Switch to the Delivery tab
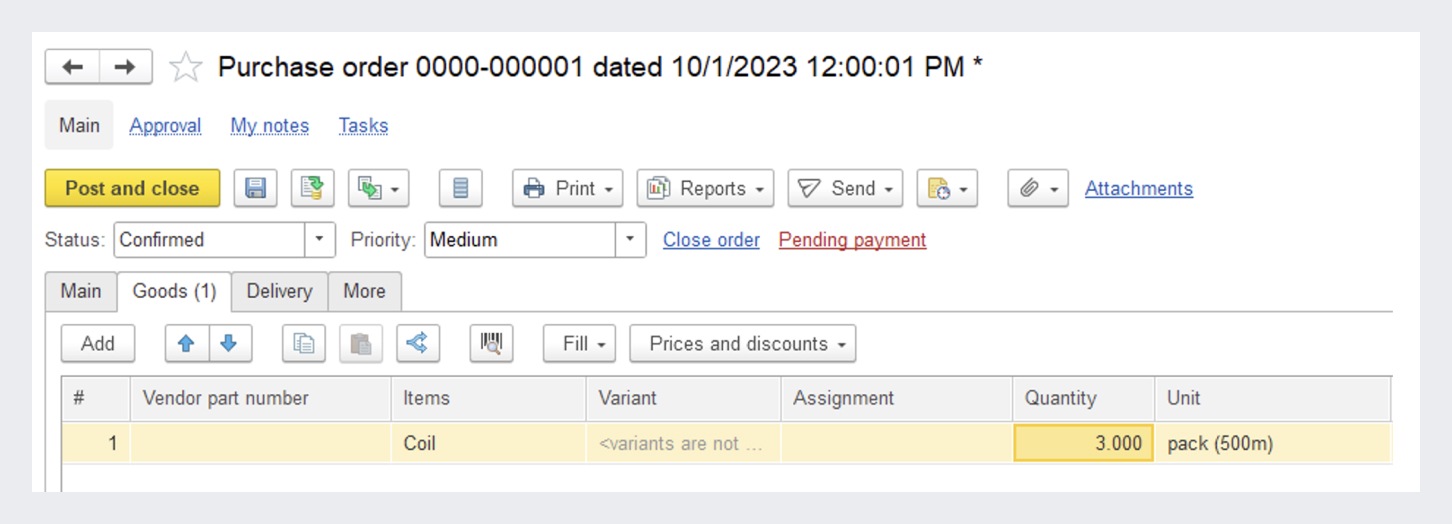This screenshot has height=524, width=1452. click(279, 291)
